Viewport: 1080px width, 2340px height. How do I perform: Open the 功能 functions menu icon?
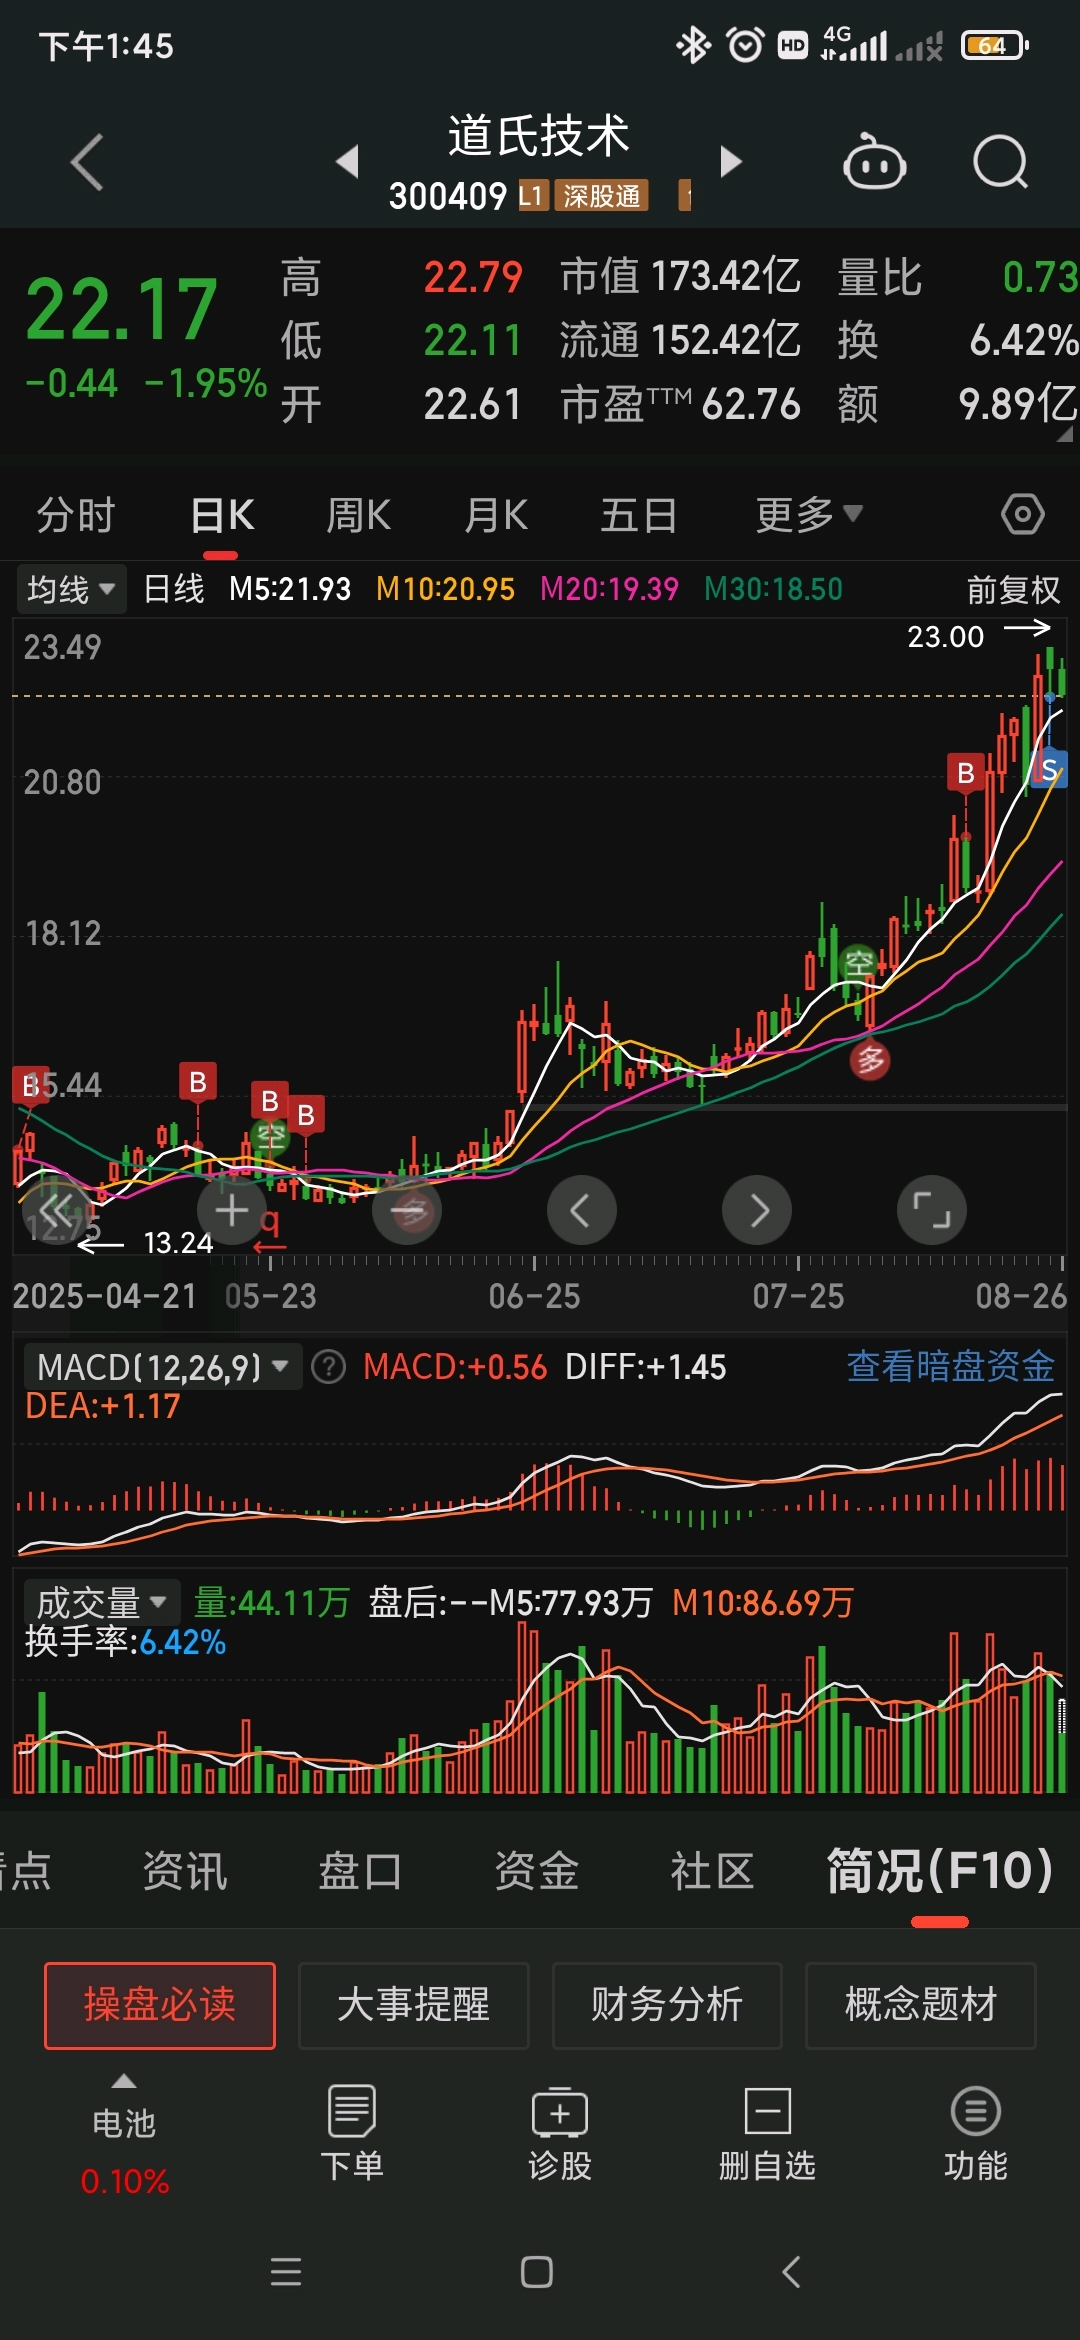(975, 2133)
